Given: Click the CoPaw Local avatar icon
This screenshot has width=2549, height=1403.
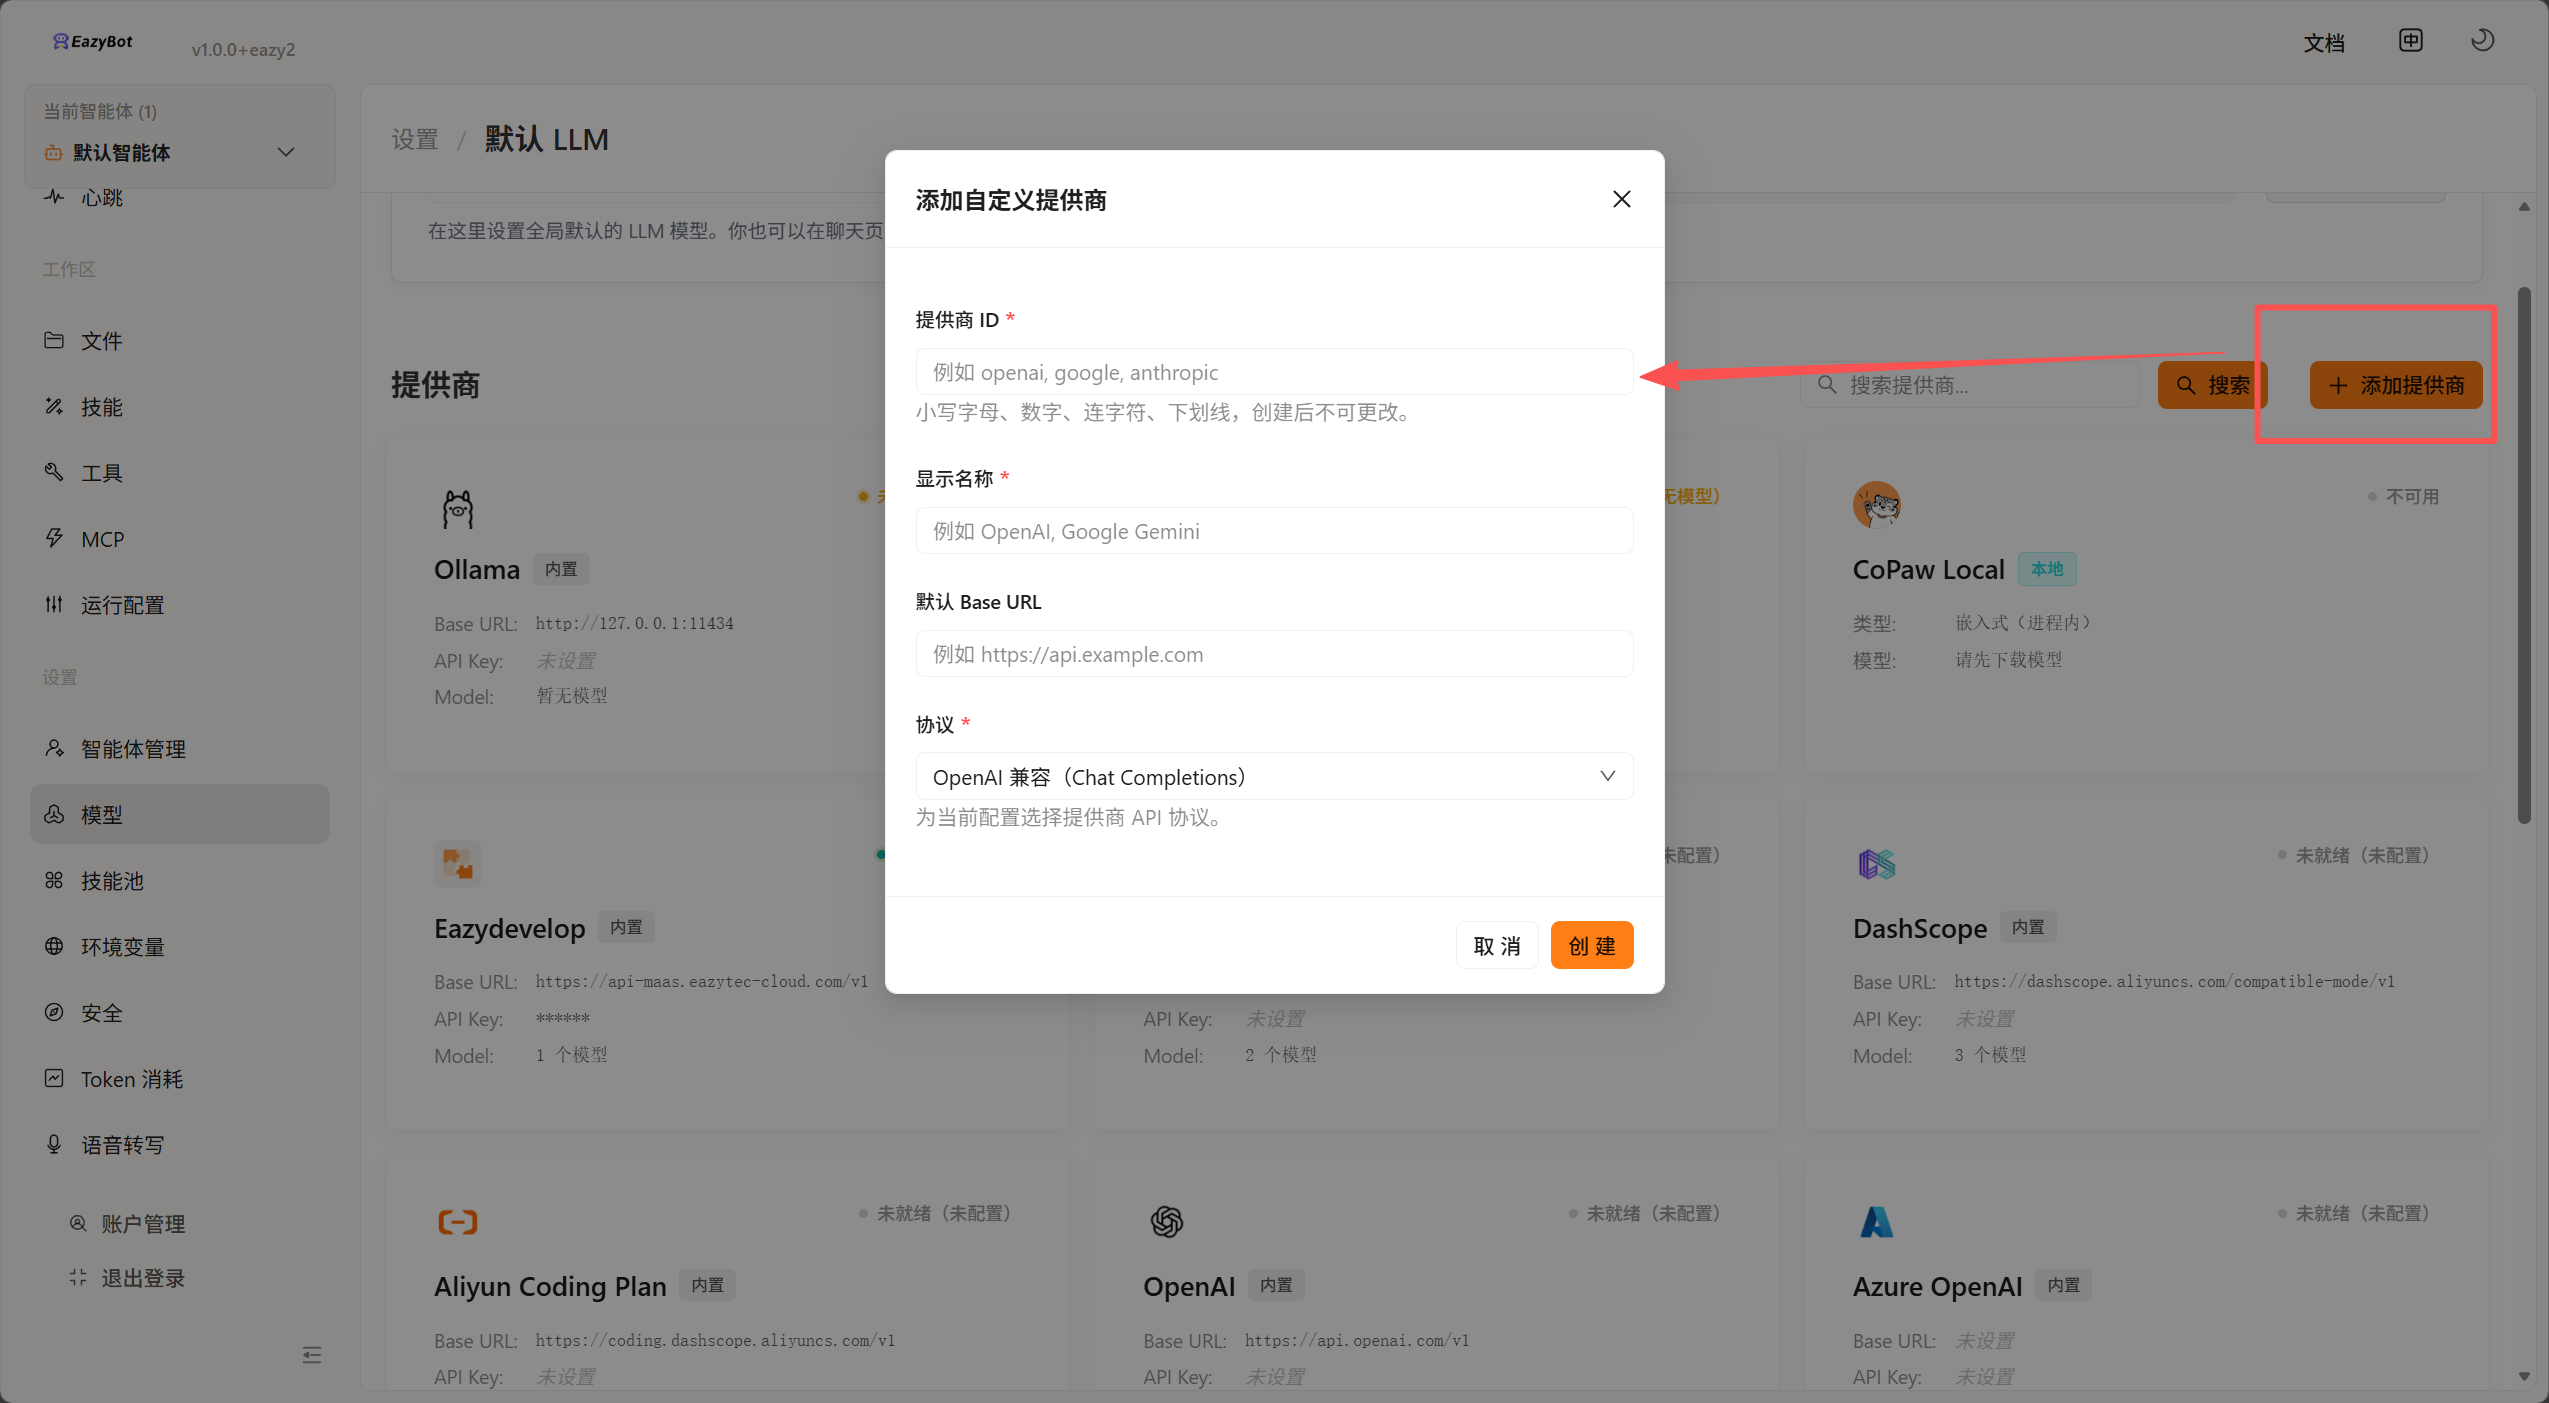Looking at the screenshot, I should pos(1877,504).
